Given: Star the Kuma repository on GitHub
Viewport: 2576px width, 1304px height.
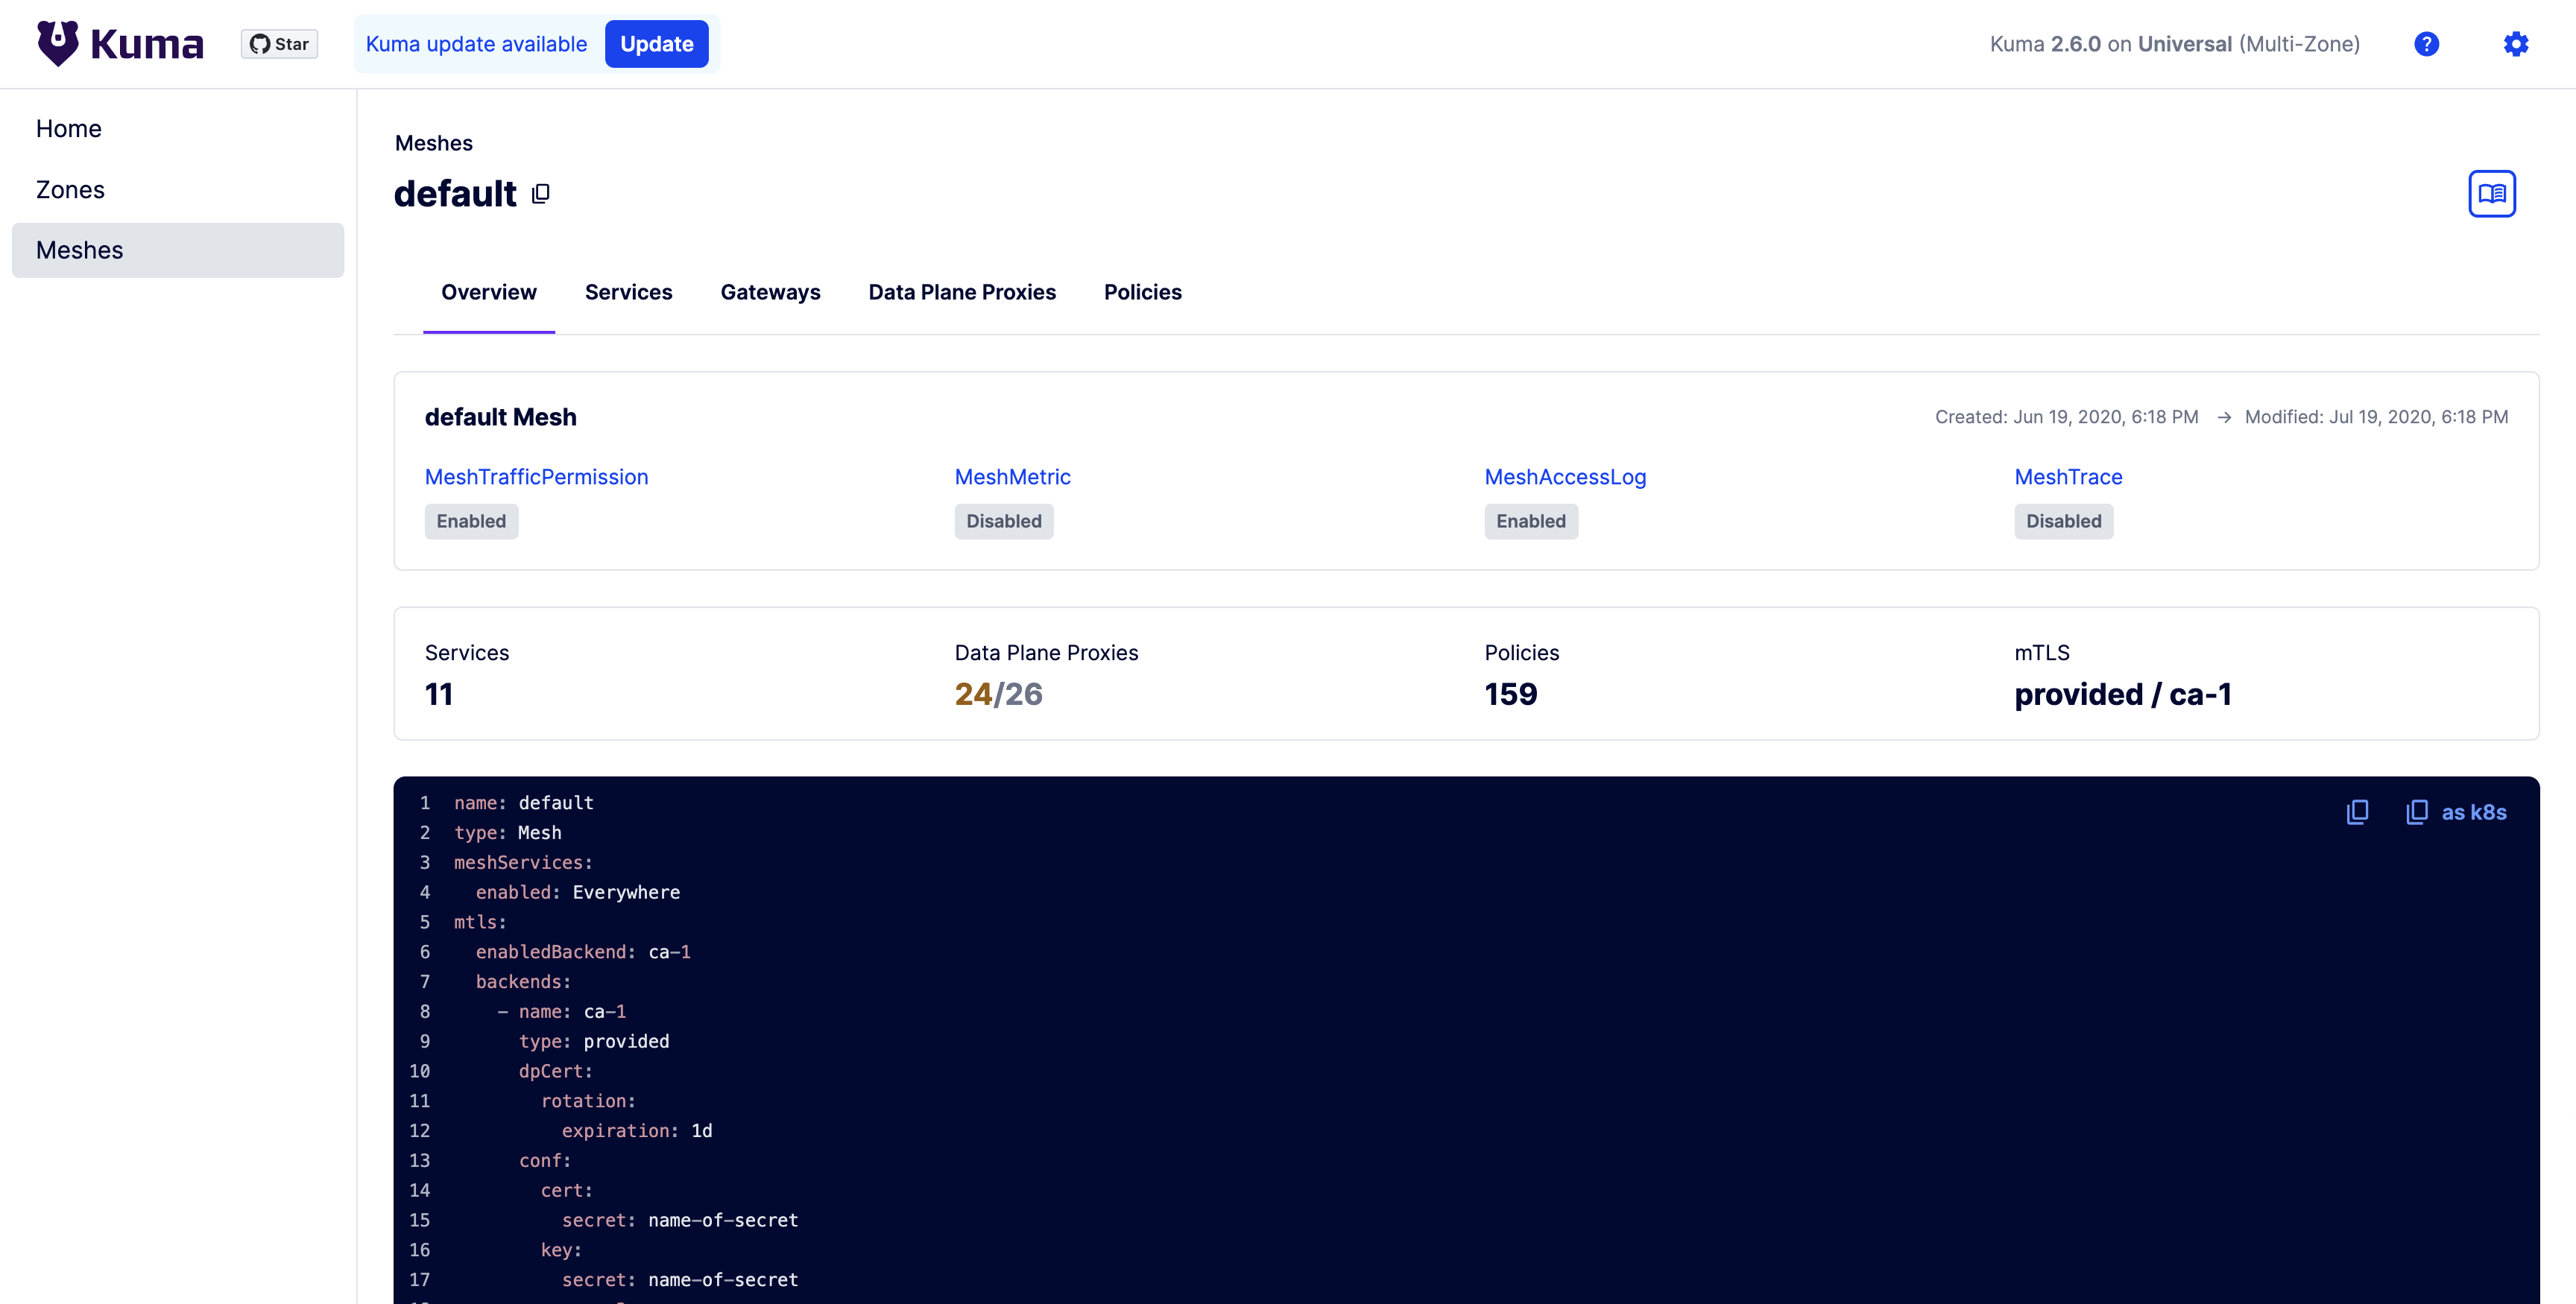Looking at the screenshot, I should click(x=278, y=43).
